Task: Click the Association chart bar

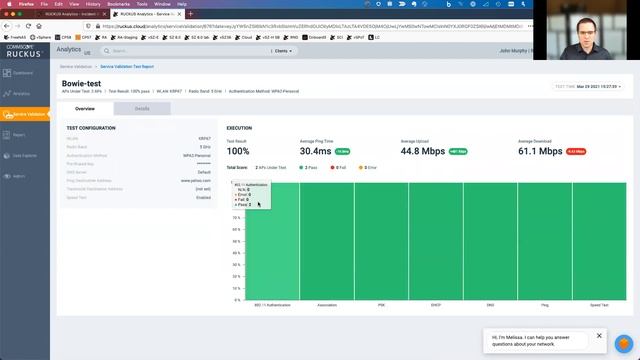Action: [327, 241]
